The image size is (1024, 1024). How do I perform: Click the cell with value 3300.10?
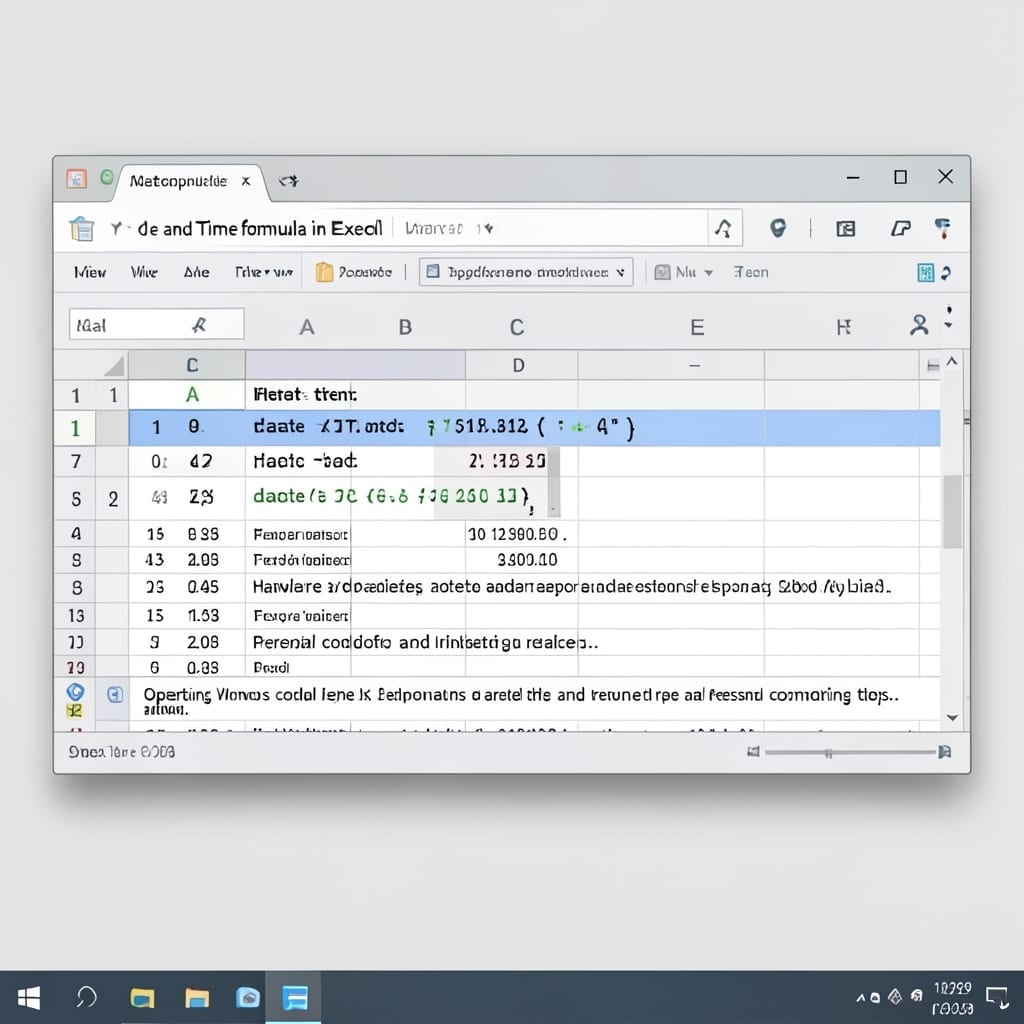[x=528, y=560]
